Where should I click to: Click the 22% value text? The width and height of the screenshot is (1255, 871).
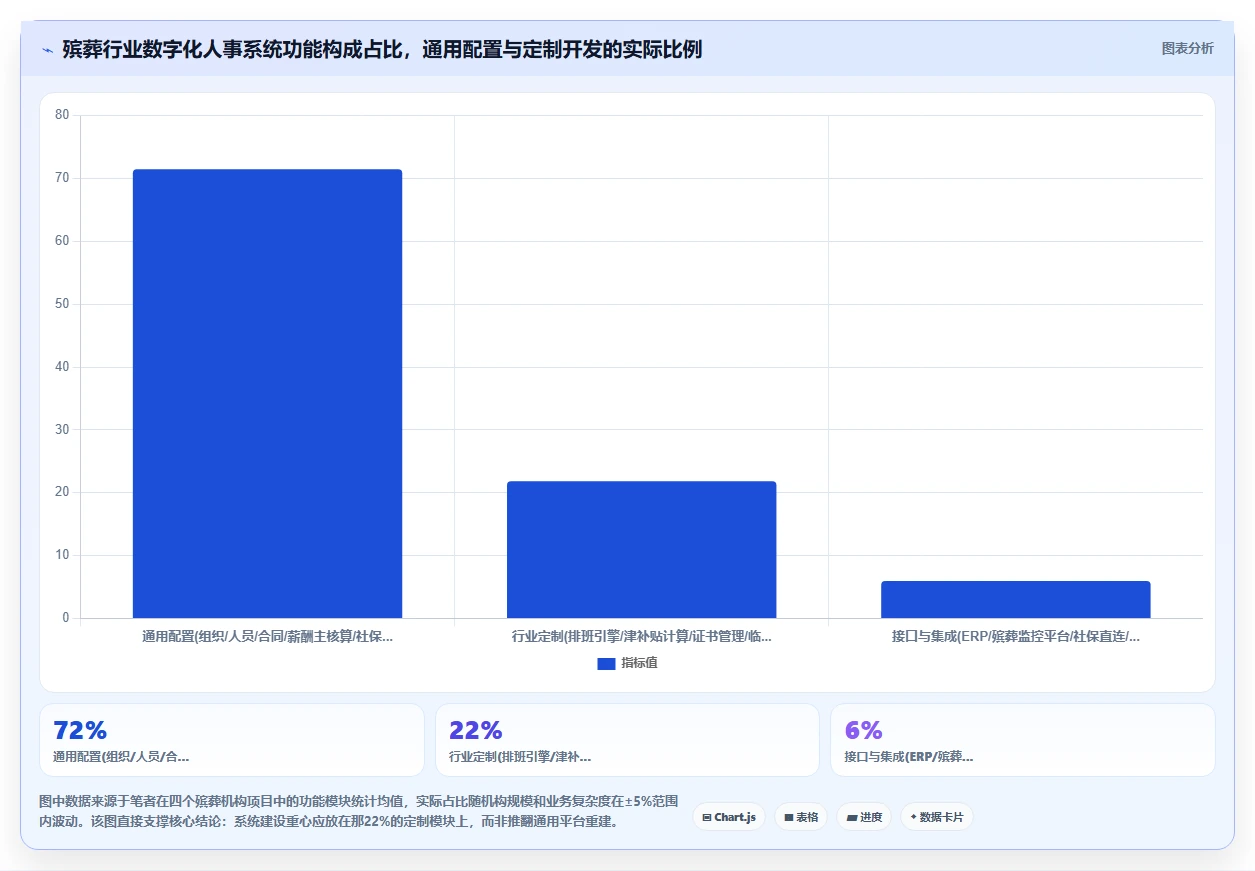(x=476, y=730)
